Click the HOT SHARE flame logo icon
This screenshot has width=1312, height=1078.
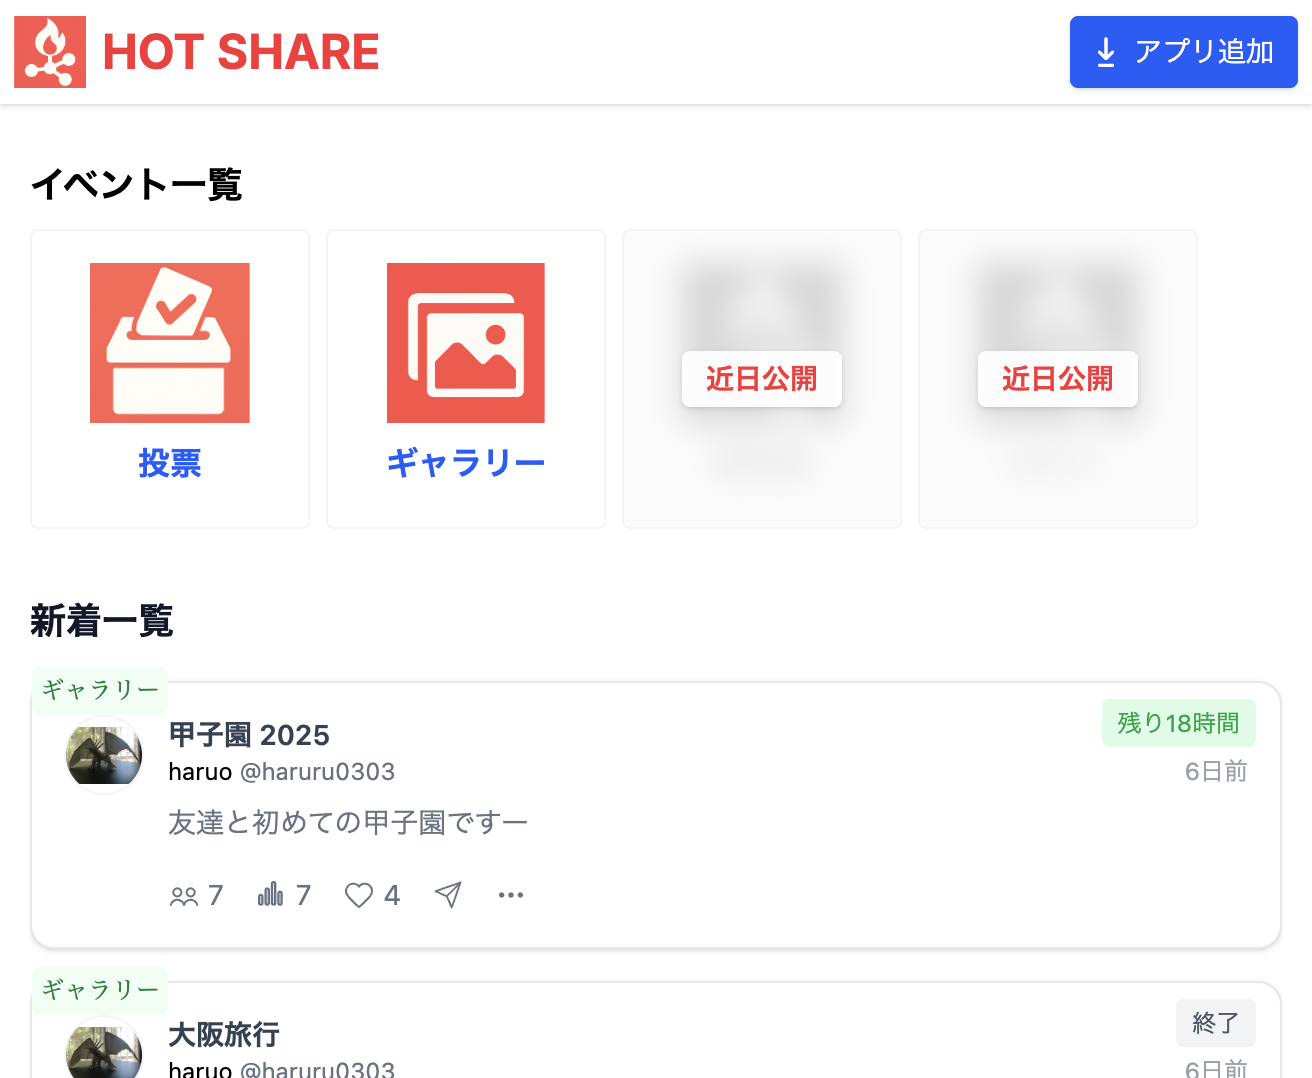(50, 52)
